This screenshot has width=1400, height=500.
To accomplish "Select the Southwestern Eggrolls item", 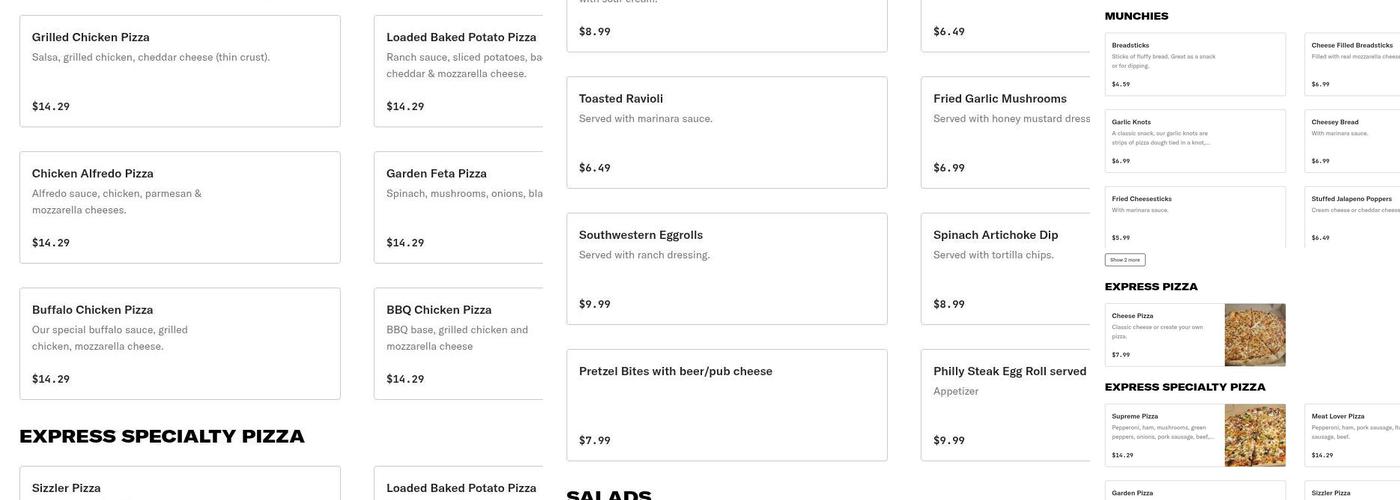I will tap(726, 268).
